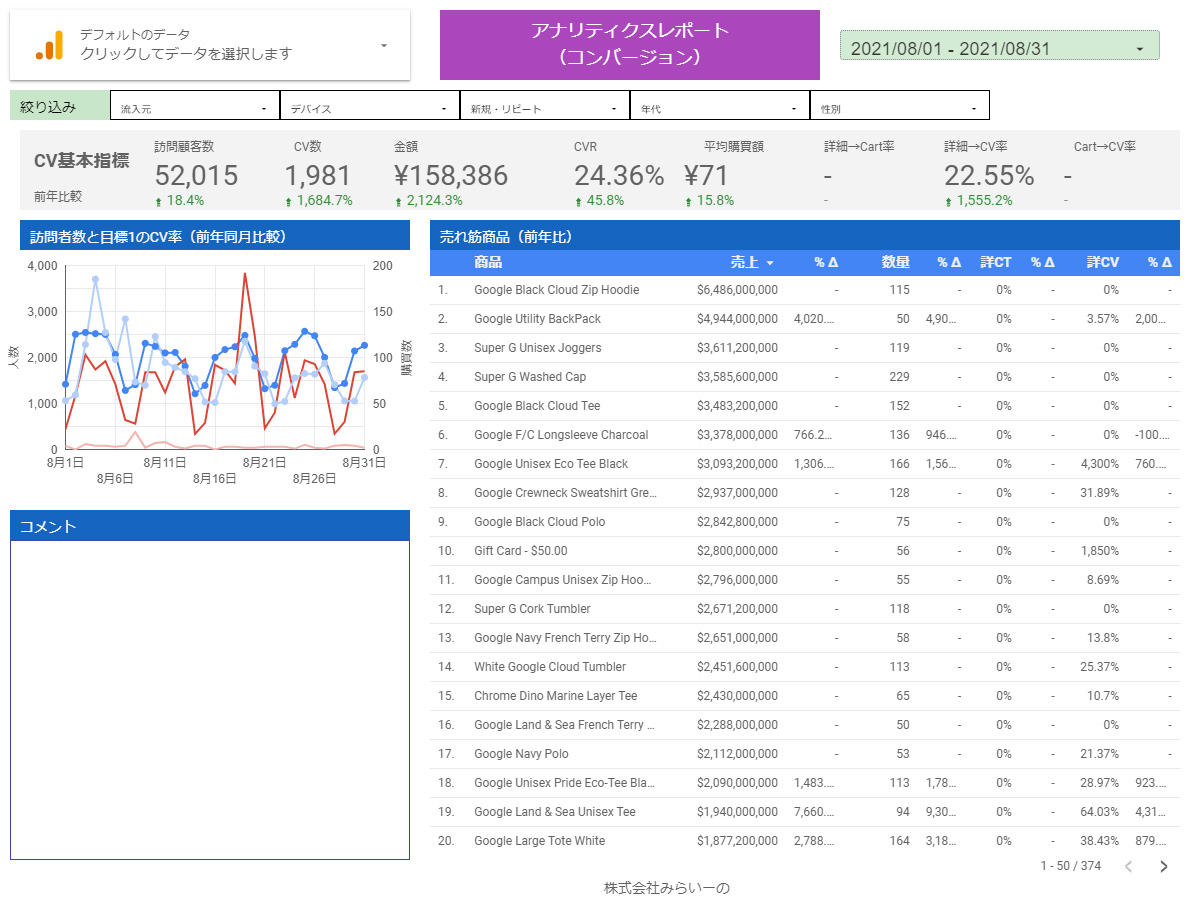Sort table by 数量 column header

pyautogui.click(x=896, y=263)
